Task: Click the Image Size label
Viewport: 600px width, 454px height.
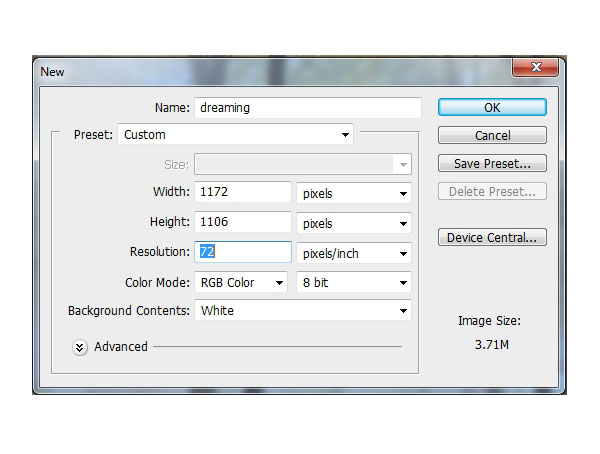Action: point(489,321)
